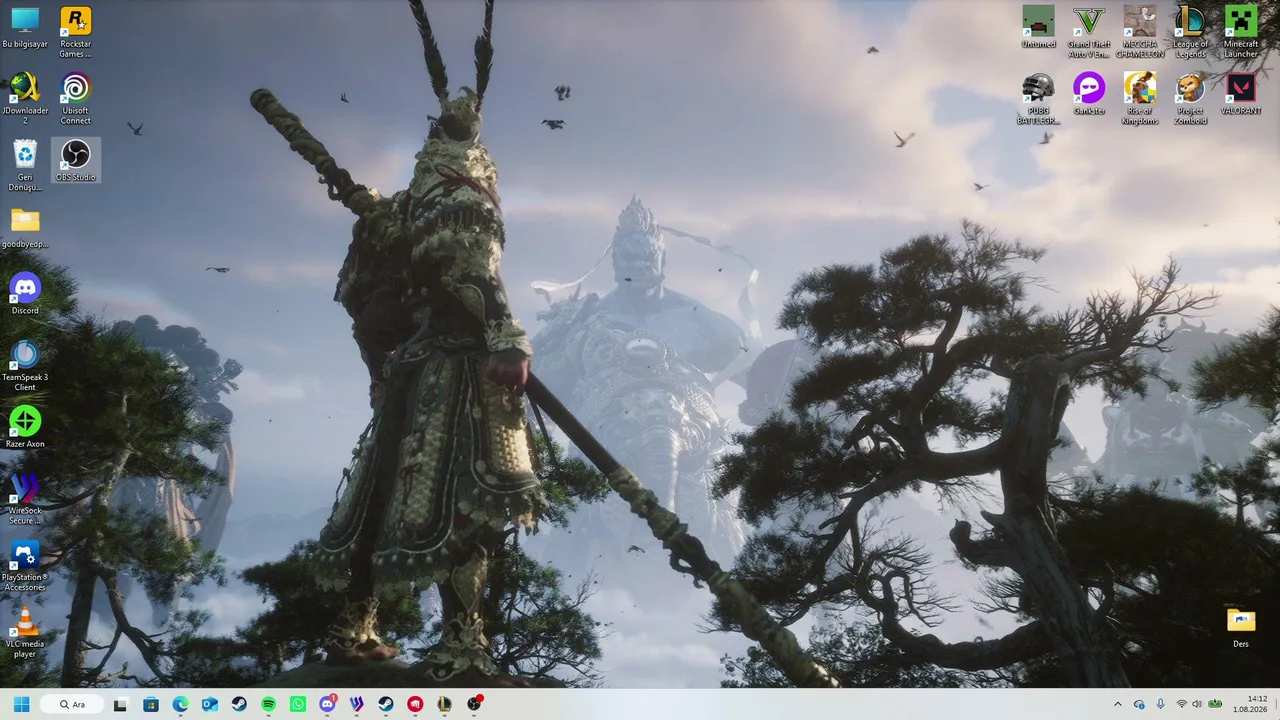Open the Ubisoft Connect desktop shortcut
Screen dimensions: 1280x720
[x=75, y=99]
